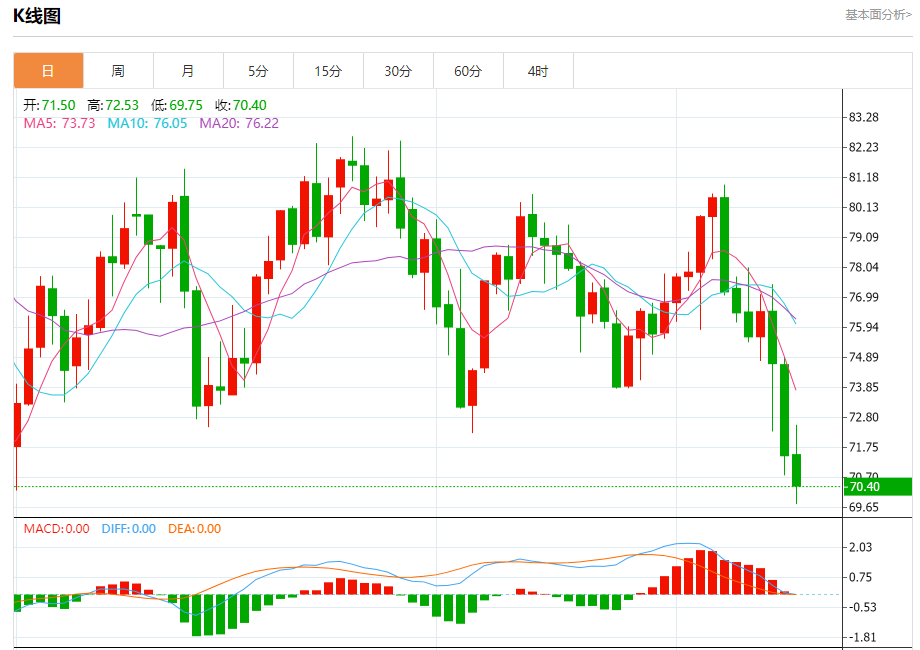This screenshot has height=650, width=920.
Task: Click the 低:69.75 low price value
Action: point(177,105)
